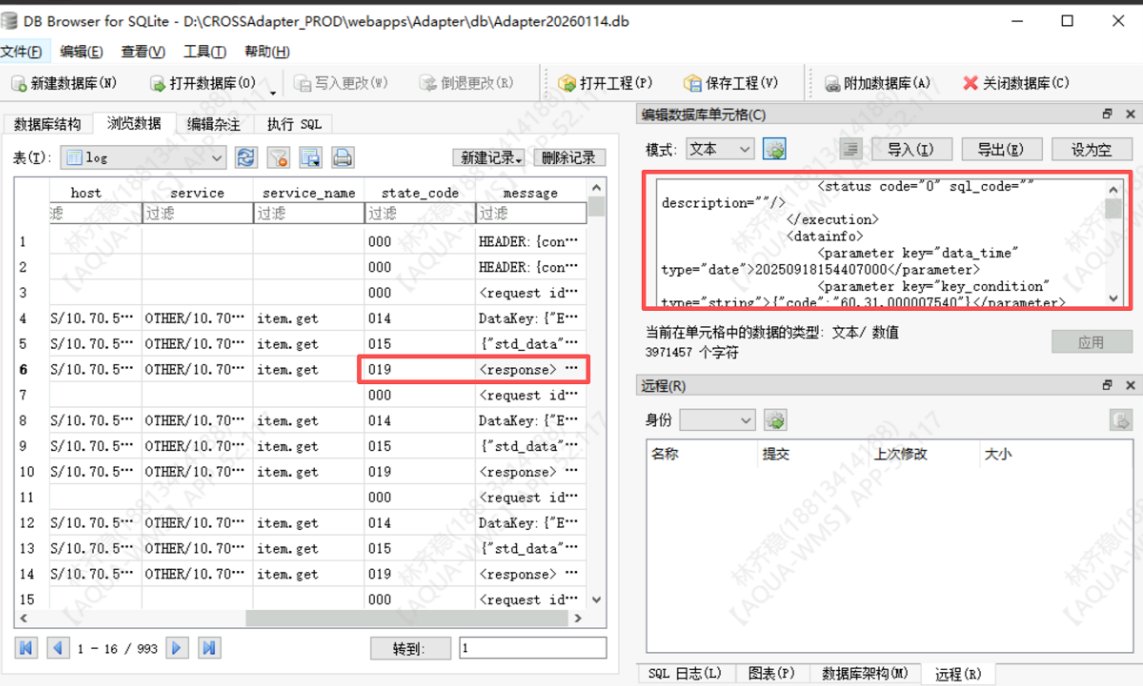
Task: Click the print table icon
Action: (342, 157)
